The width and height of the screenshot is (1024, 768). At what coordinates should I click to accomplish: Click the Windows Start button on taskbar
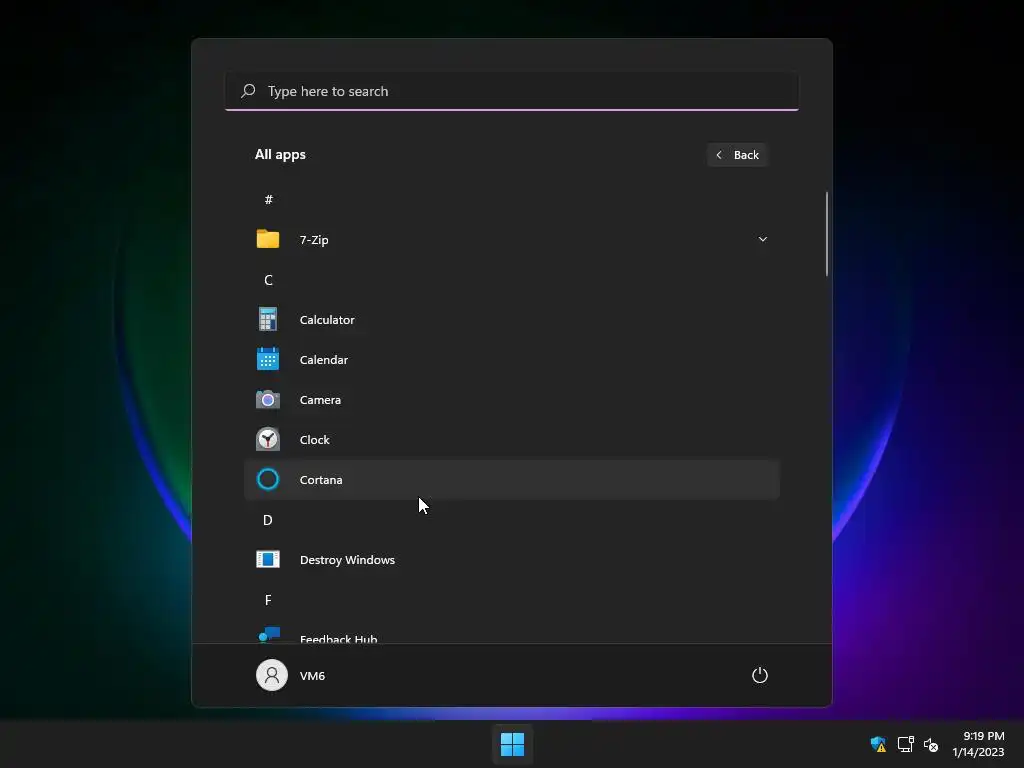(512, 744)
